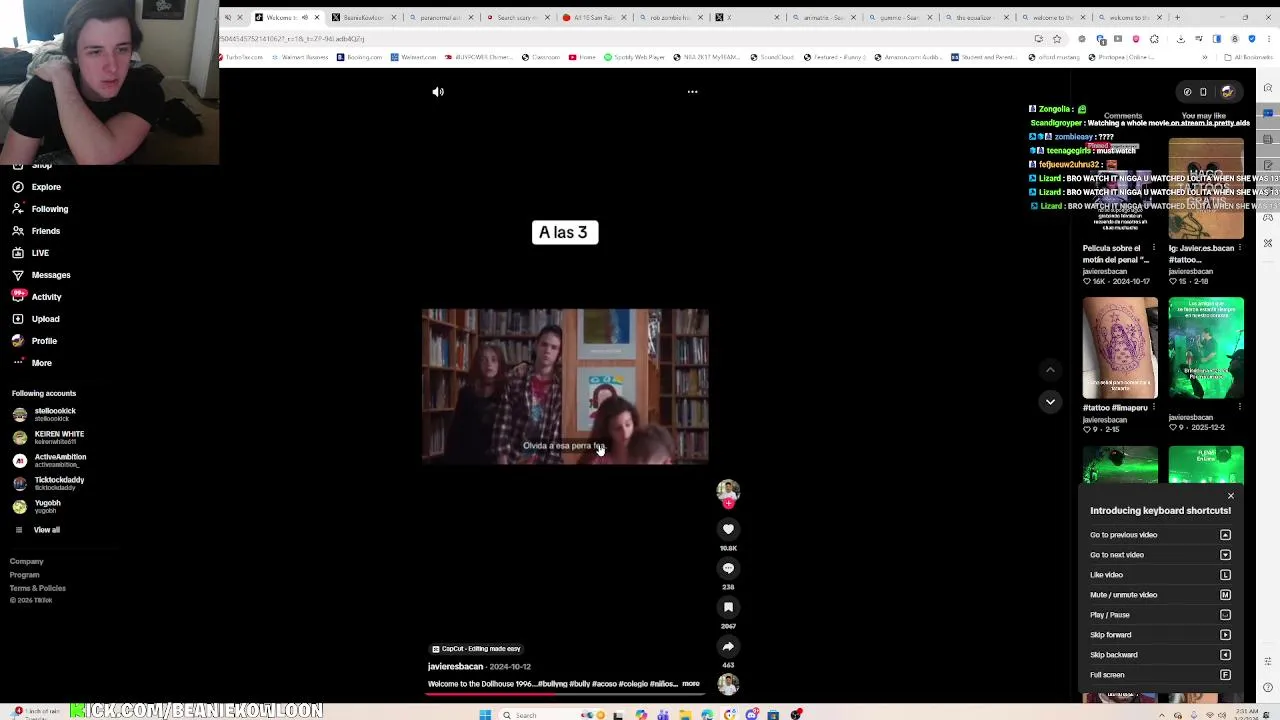The height and width of the screenshot is (720, 1280).
Task: Click Like video shortcut key icon
Action: click(x=1225, y=575)
